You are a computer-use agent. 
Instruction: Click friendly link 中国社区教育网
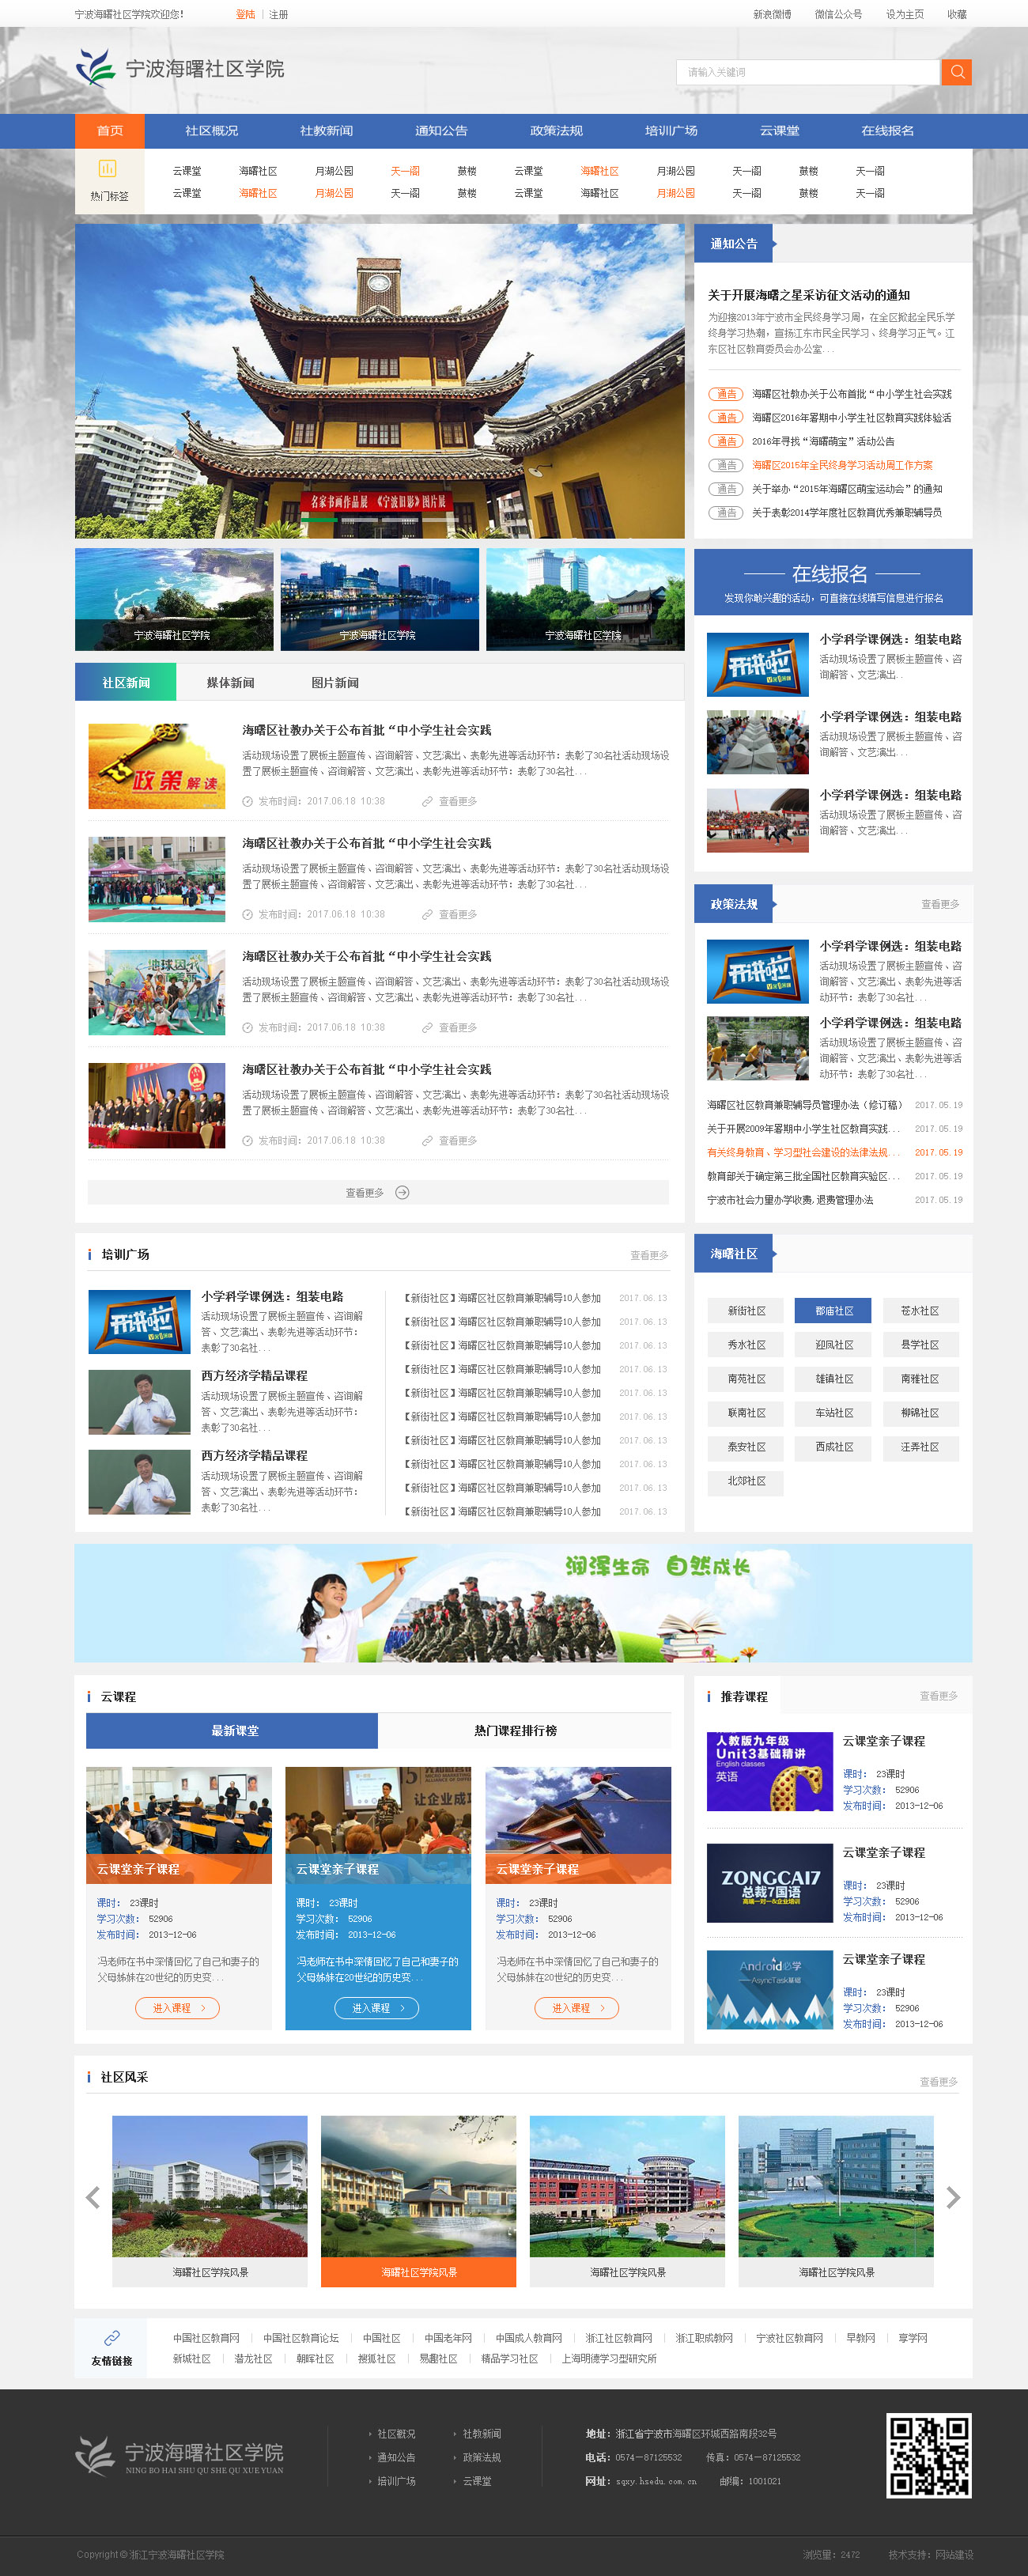(x=206, y=2338)
